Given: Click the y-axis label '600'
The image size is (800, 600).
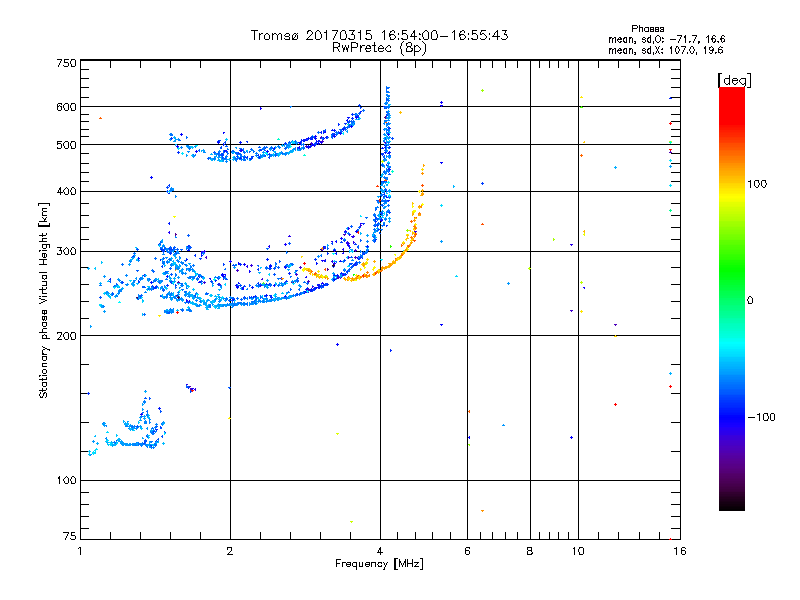Looking at the screenshot, I should [66, 107].
